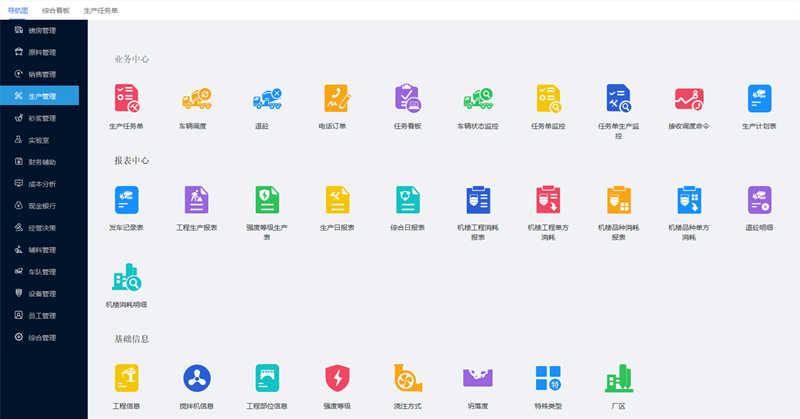This screenshot has width=800, height=419.
Task: Expand the 实验室 sidebar section
Action: pos(40,140)
